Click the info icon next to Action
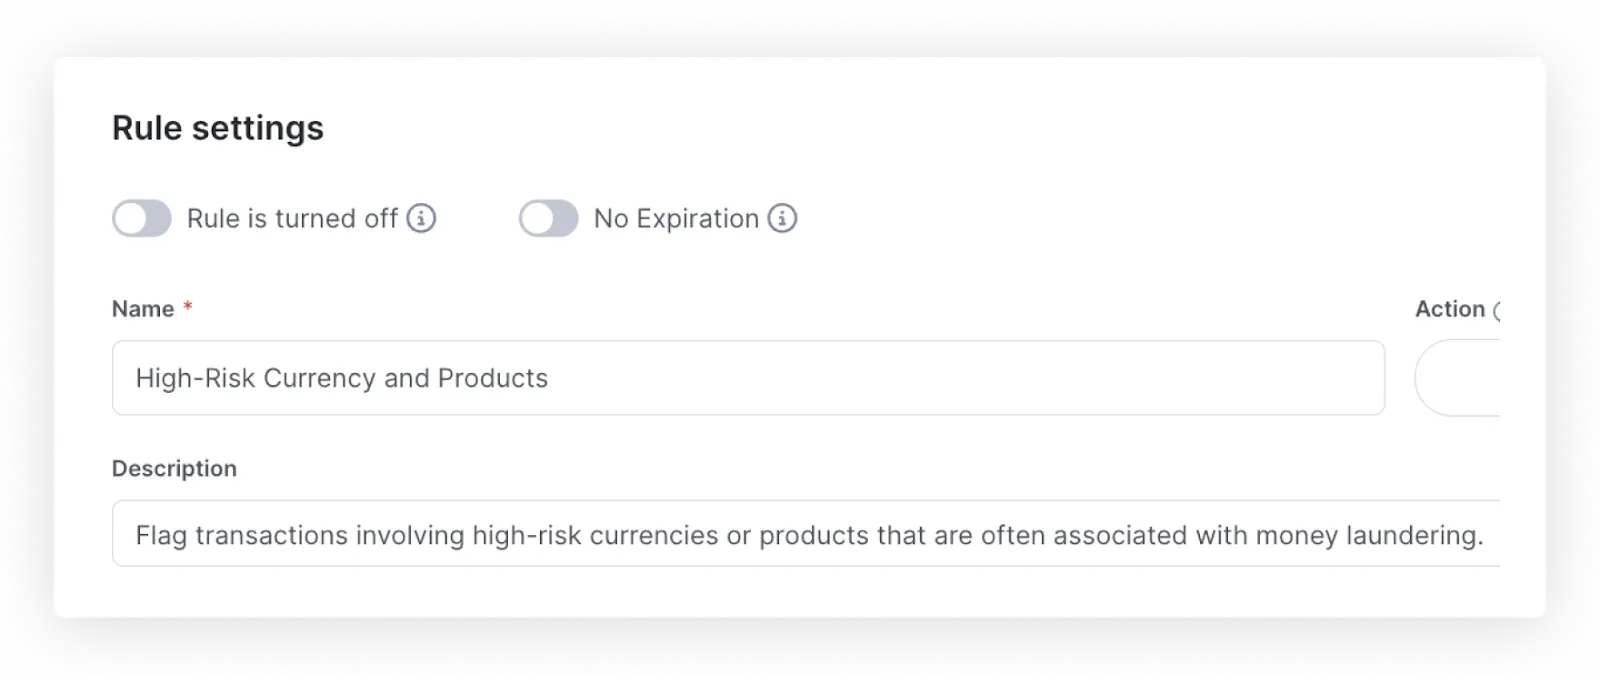The width and height of the screenshot is (1600, 675). pyautogui.click(x=1496, y=310)
